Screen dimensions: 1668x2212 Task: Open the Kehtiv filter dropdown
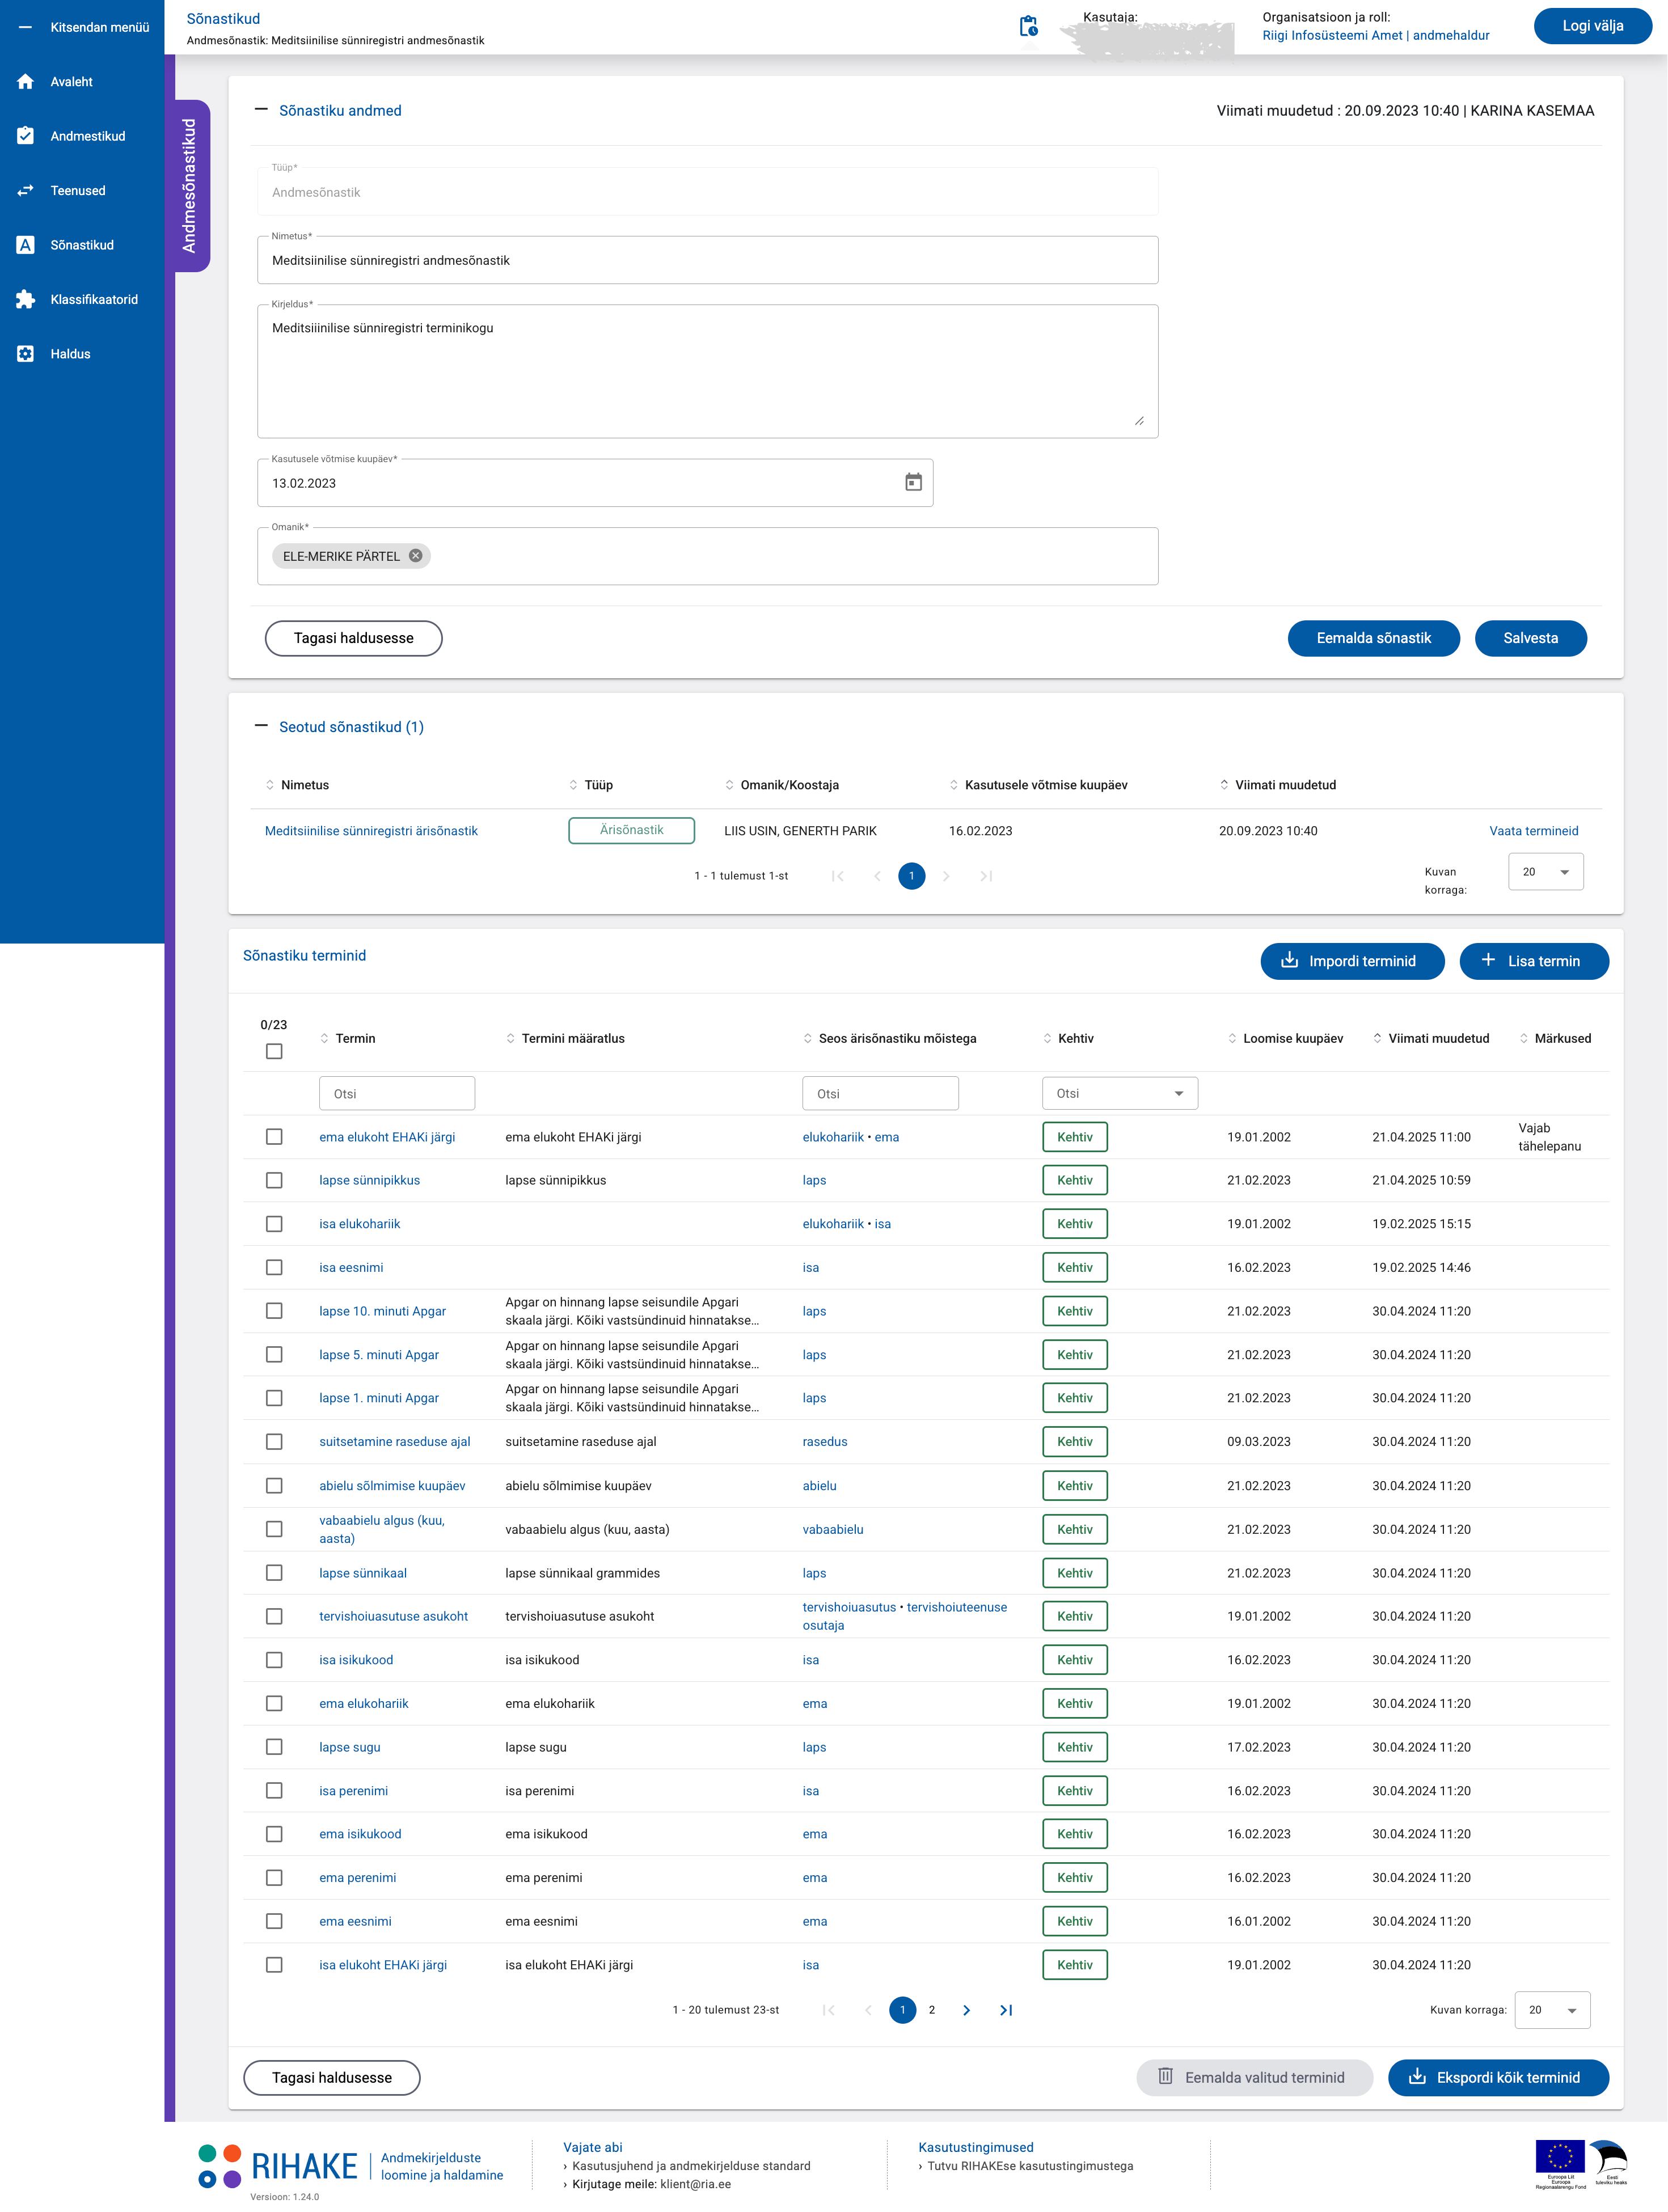click(1119, 1094)
